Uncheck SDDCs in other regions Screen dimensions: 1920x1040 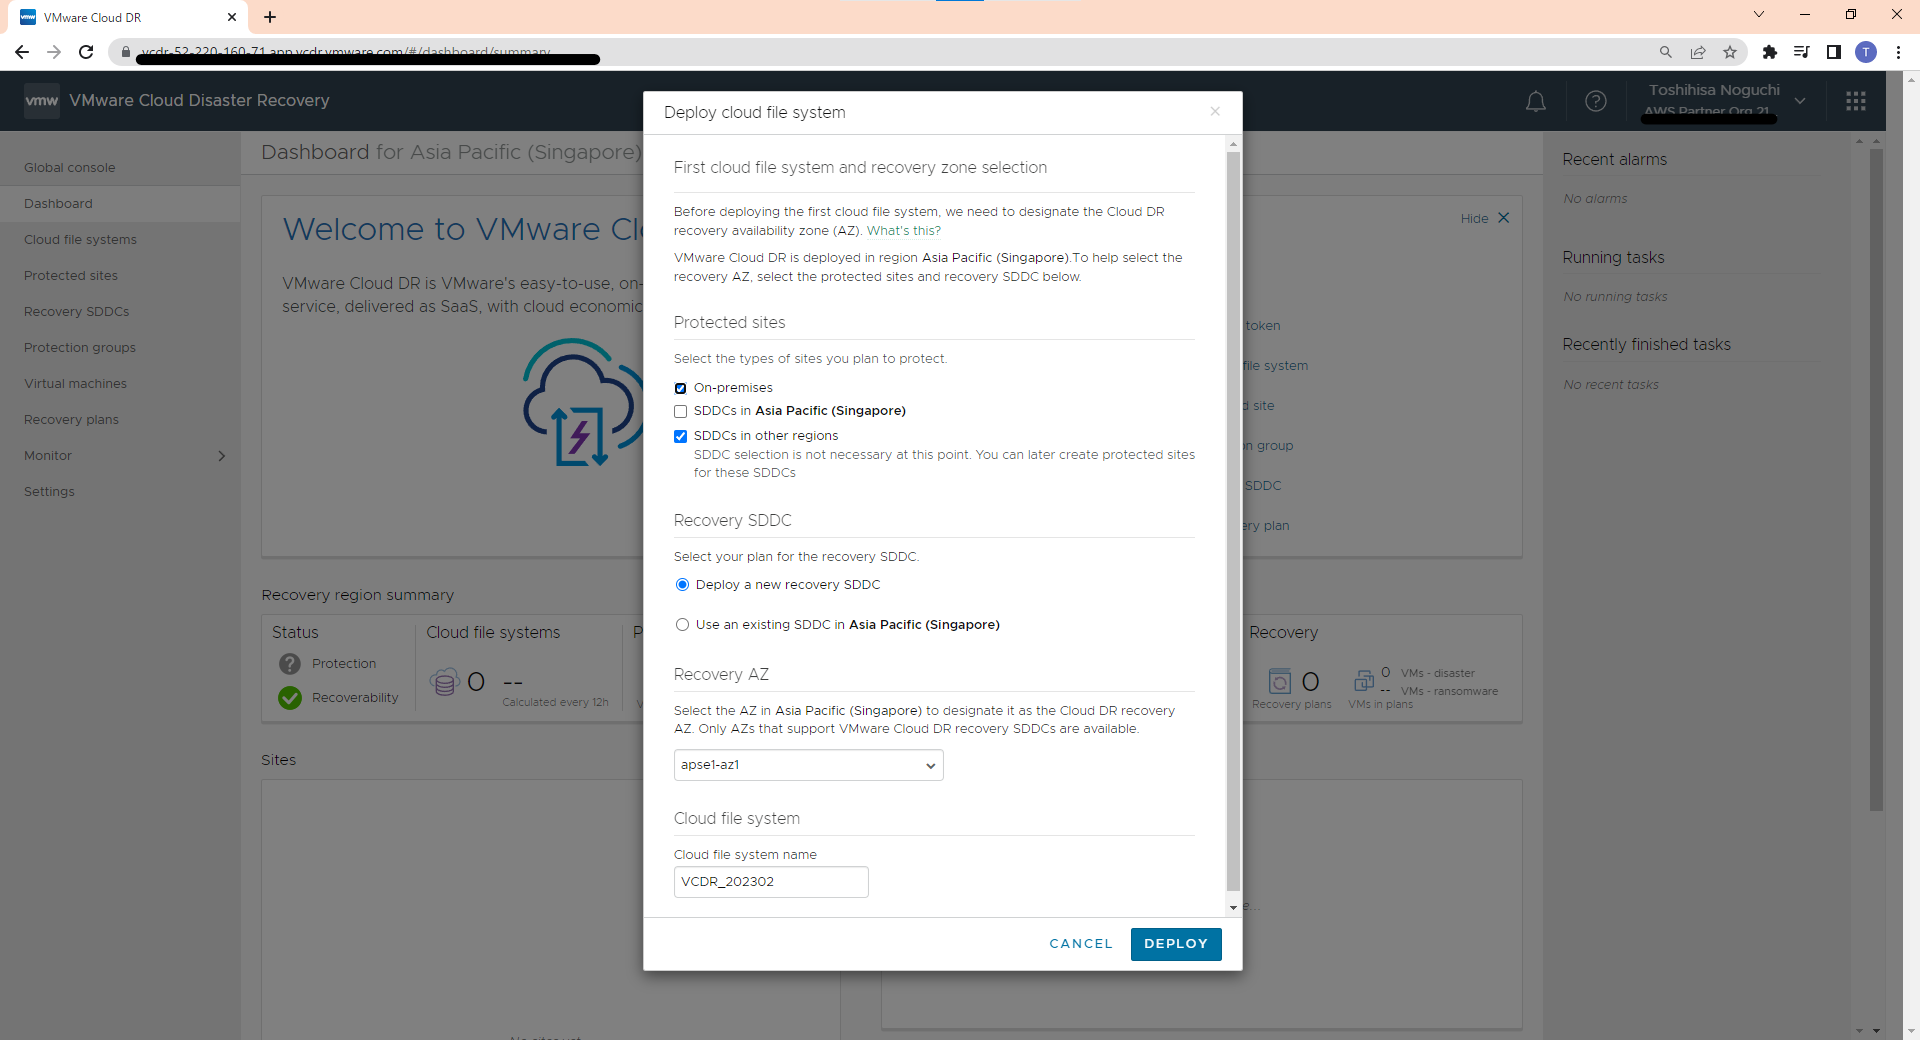[x=680, y=436]
